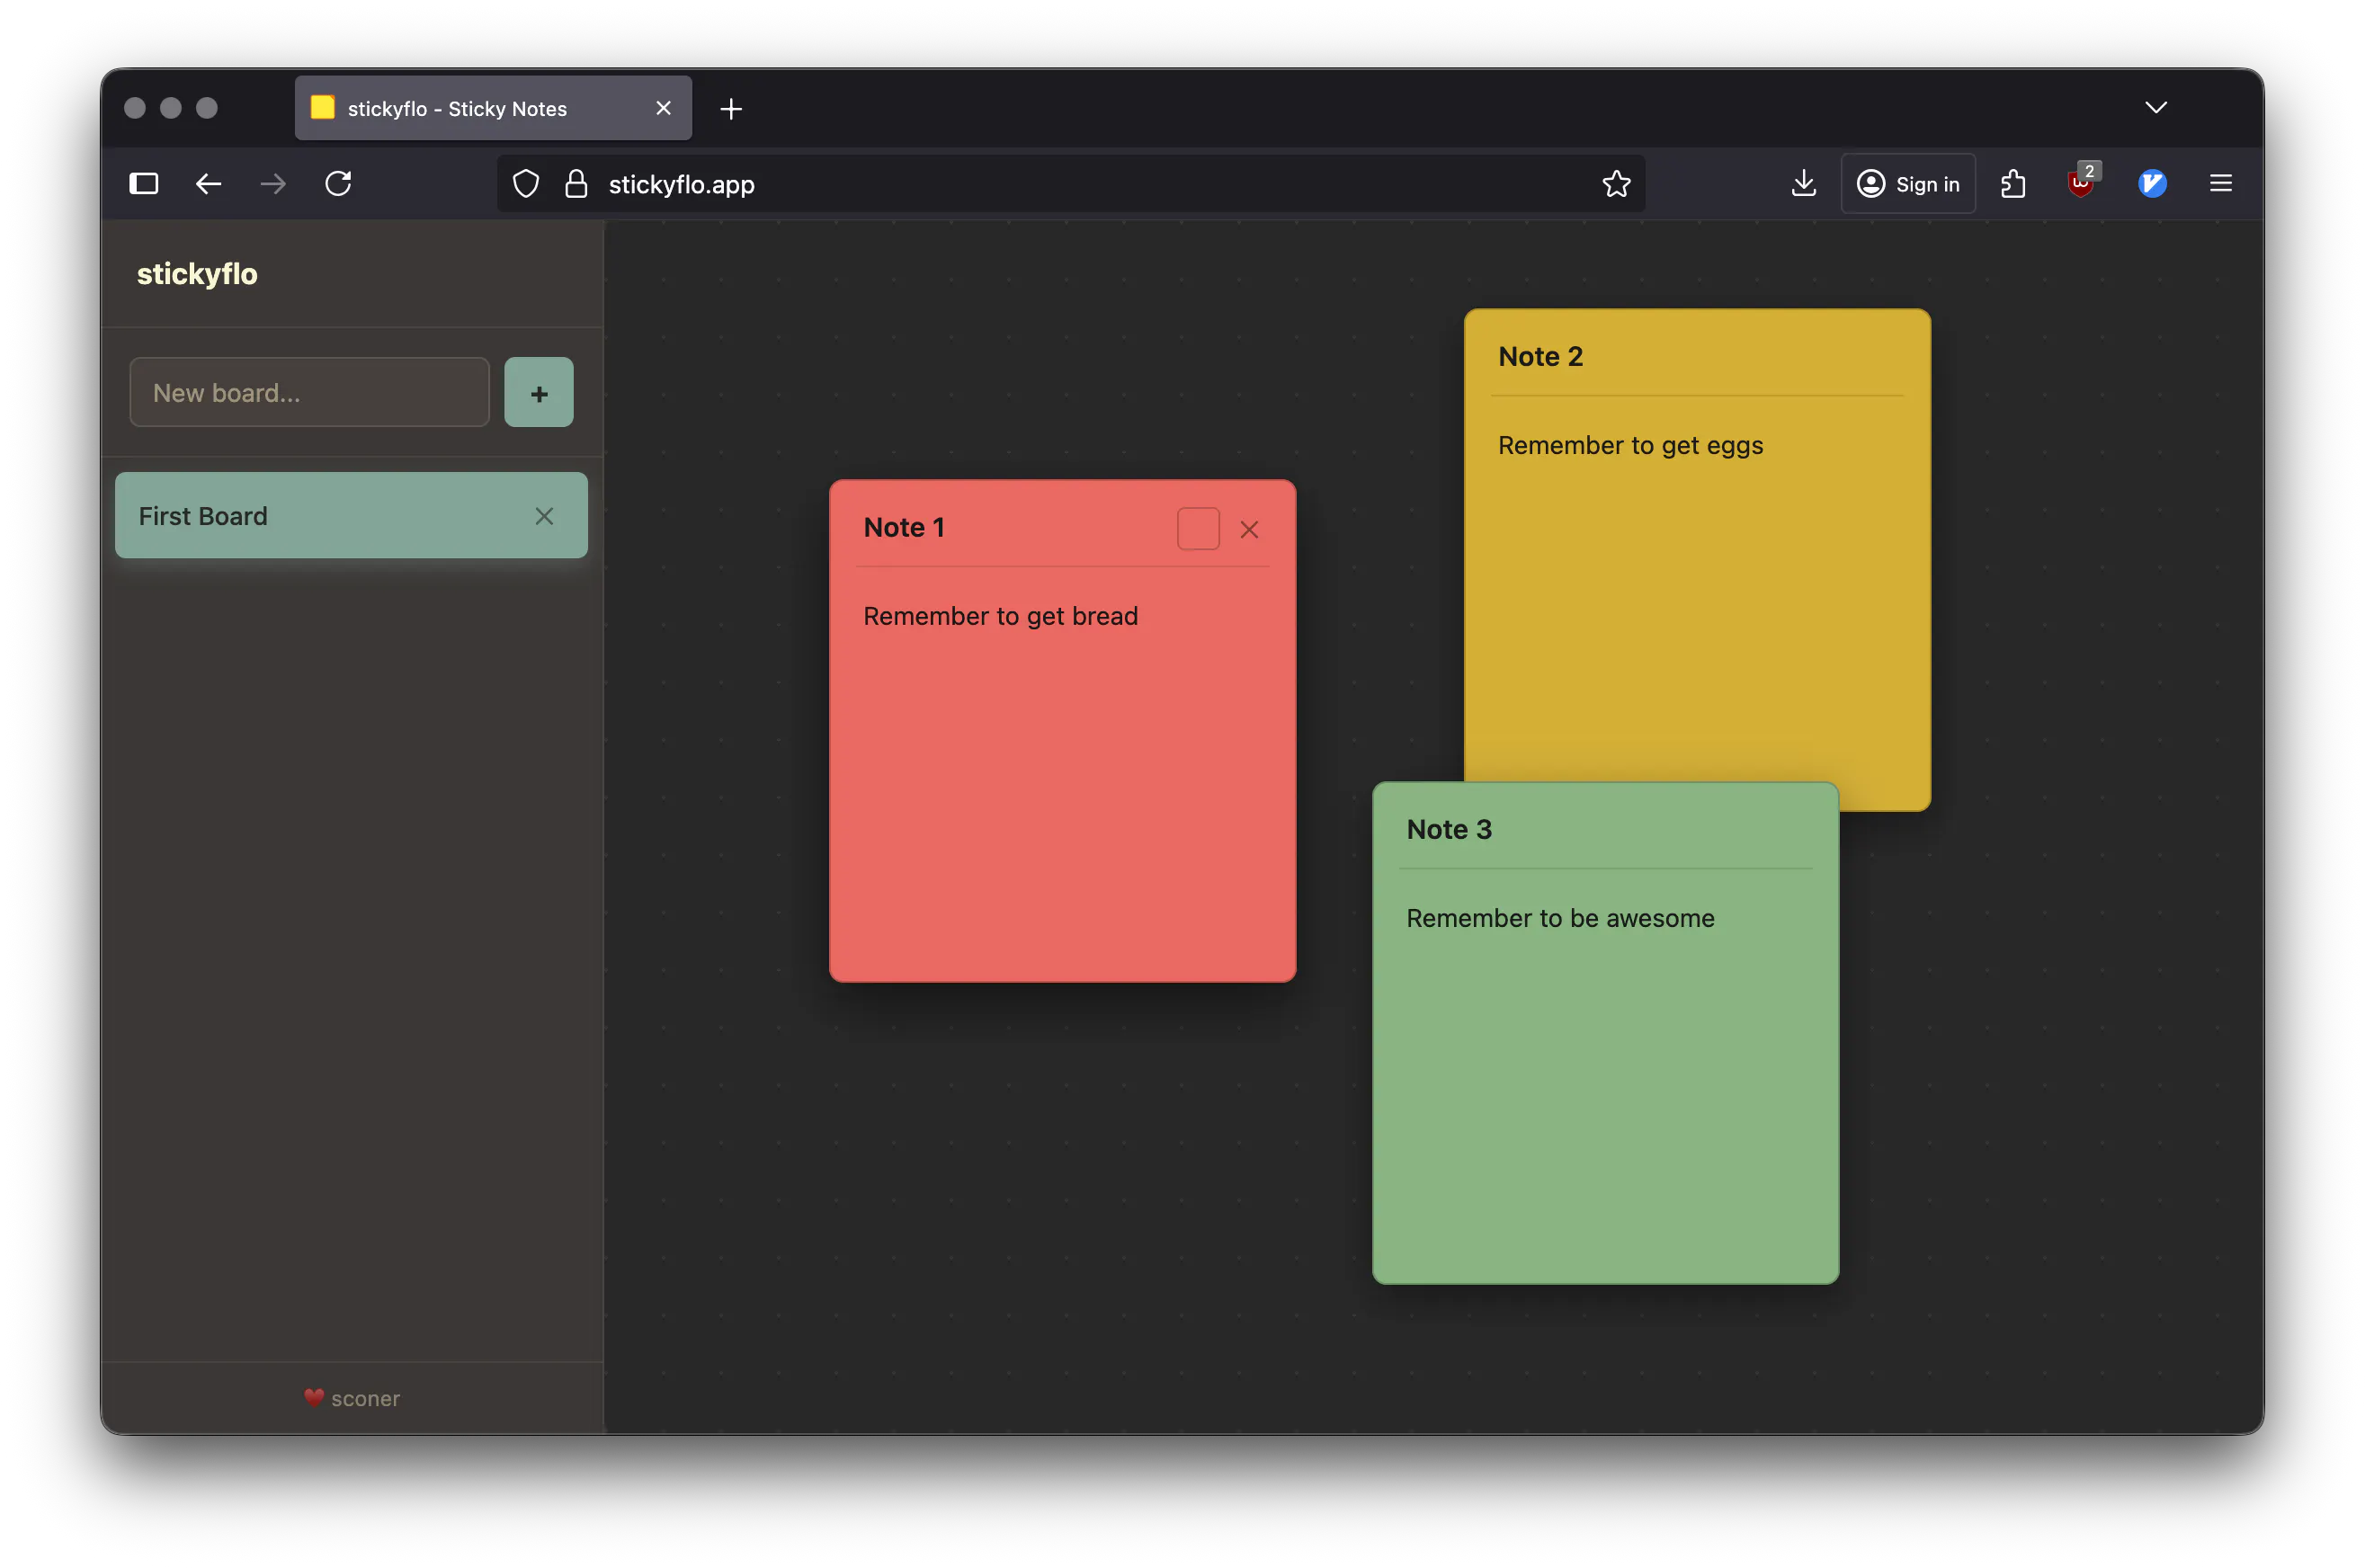Click the stickyflo logo heading
Screen dimensions: 2365x1568
(197, 273)
